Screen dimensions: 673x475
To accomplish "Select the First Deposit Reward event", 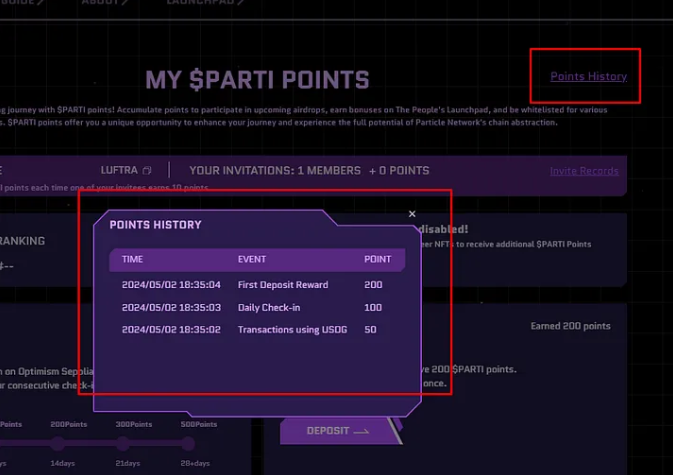I will (283, 285).
